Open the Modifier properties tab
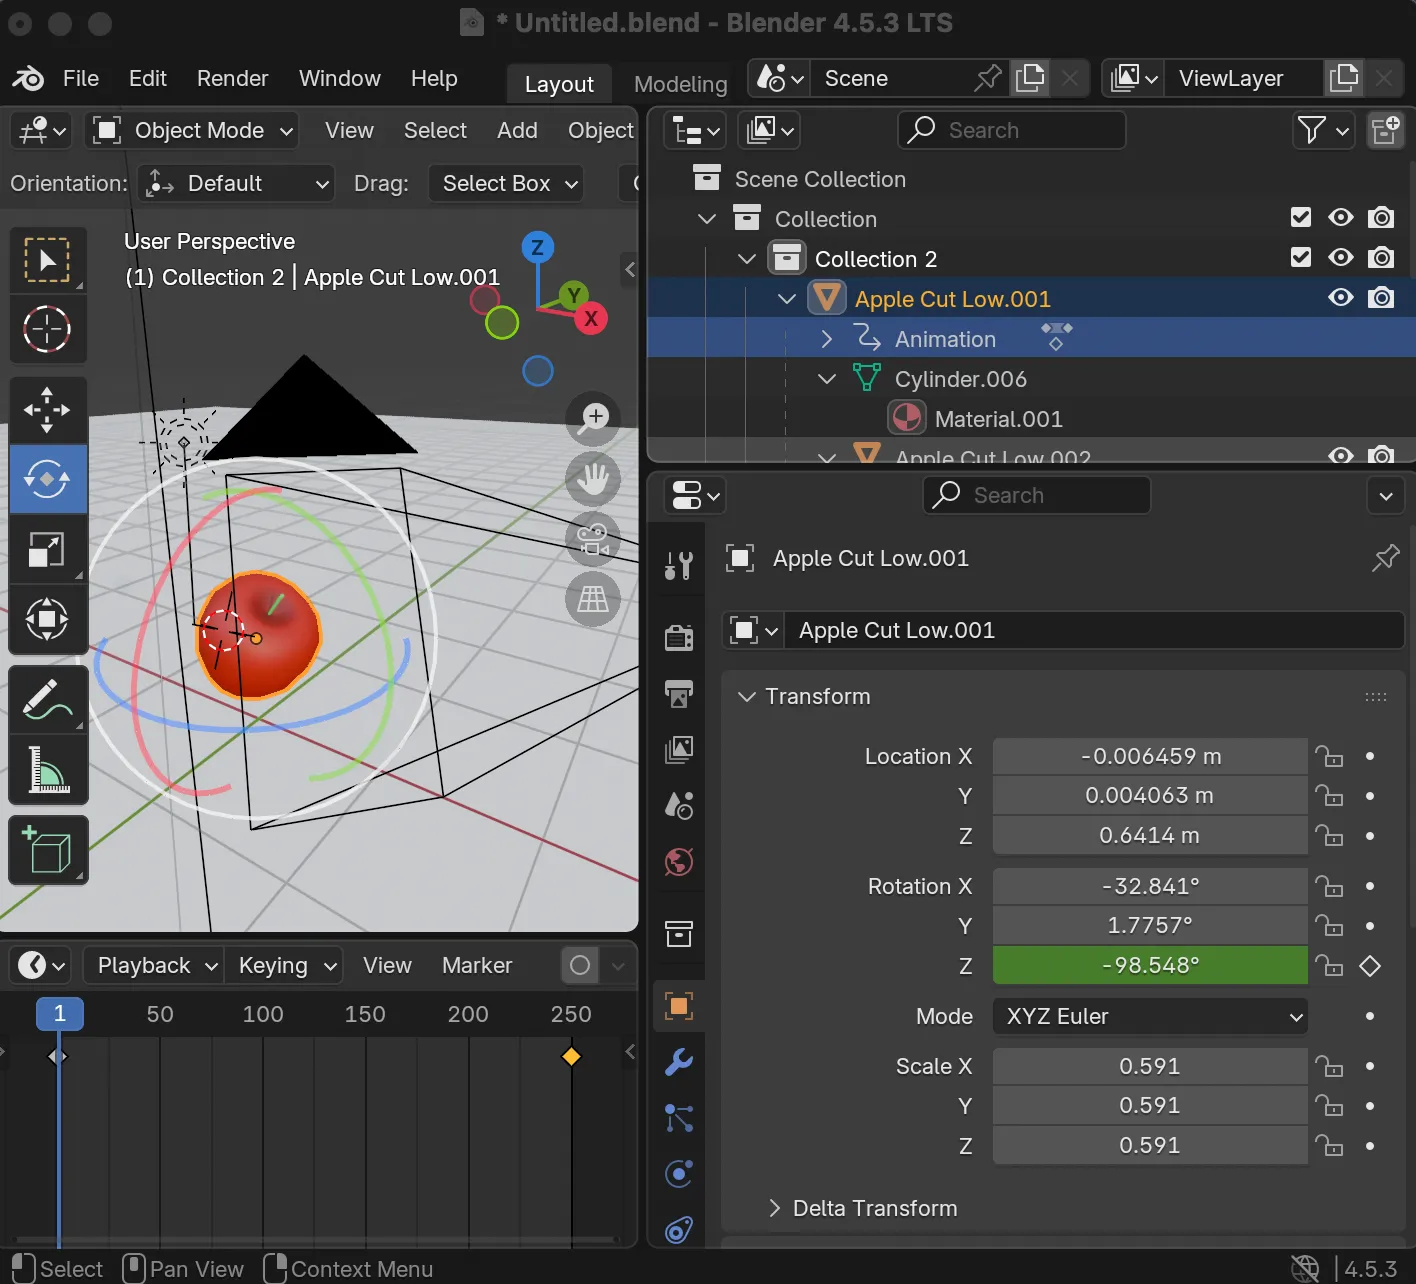 pyautogui.click(x=679, y=1062)
